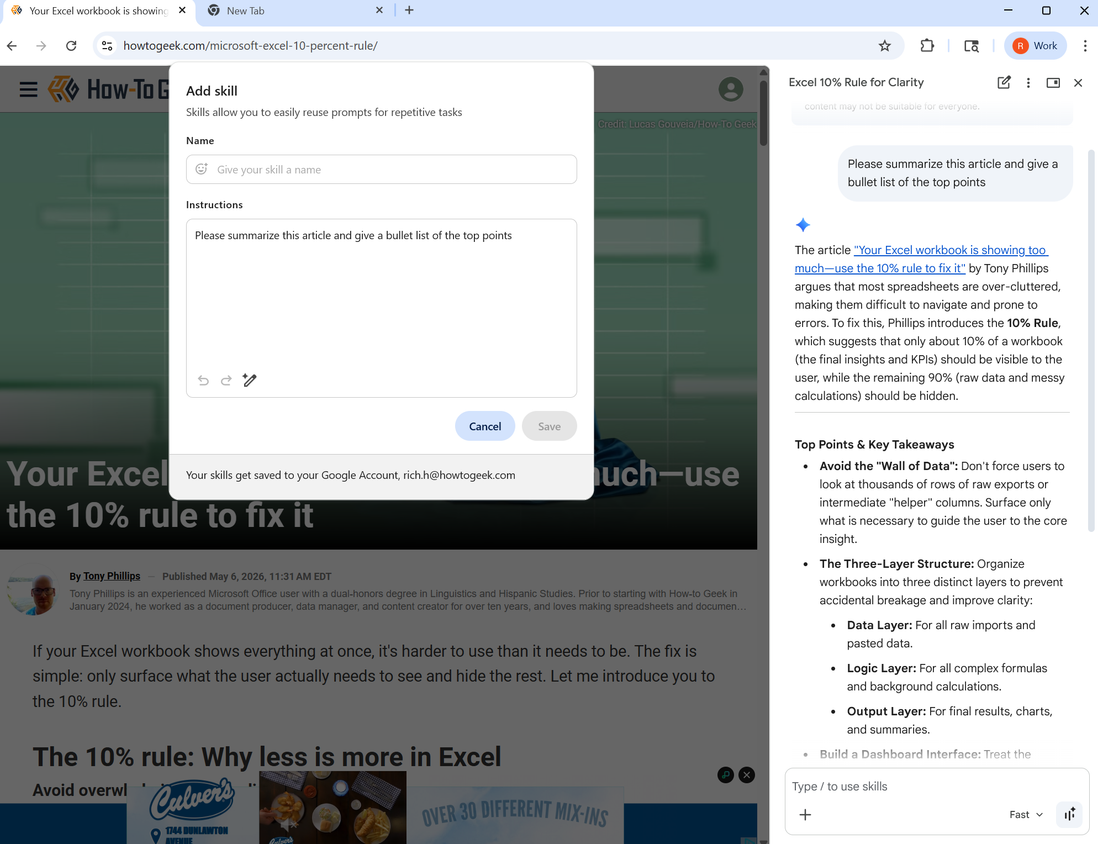
Task: Click the 'Excel 10% Rule for Clarity' title
Action: 856,83
